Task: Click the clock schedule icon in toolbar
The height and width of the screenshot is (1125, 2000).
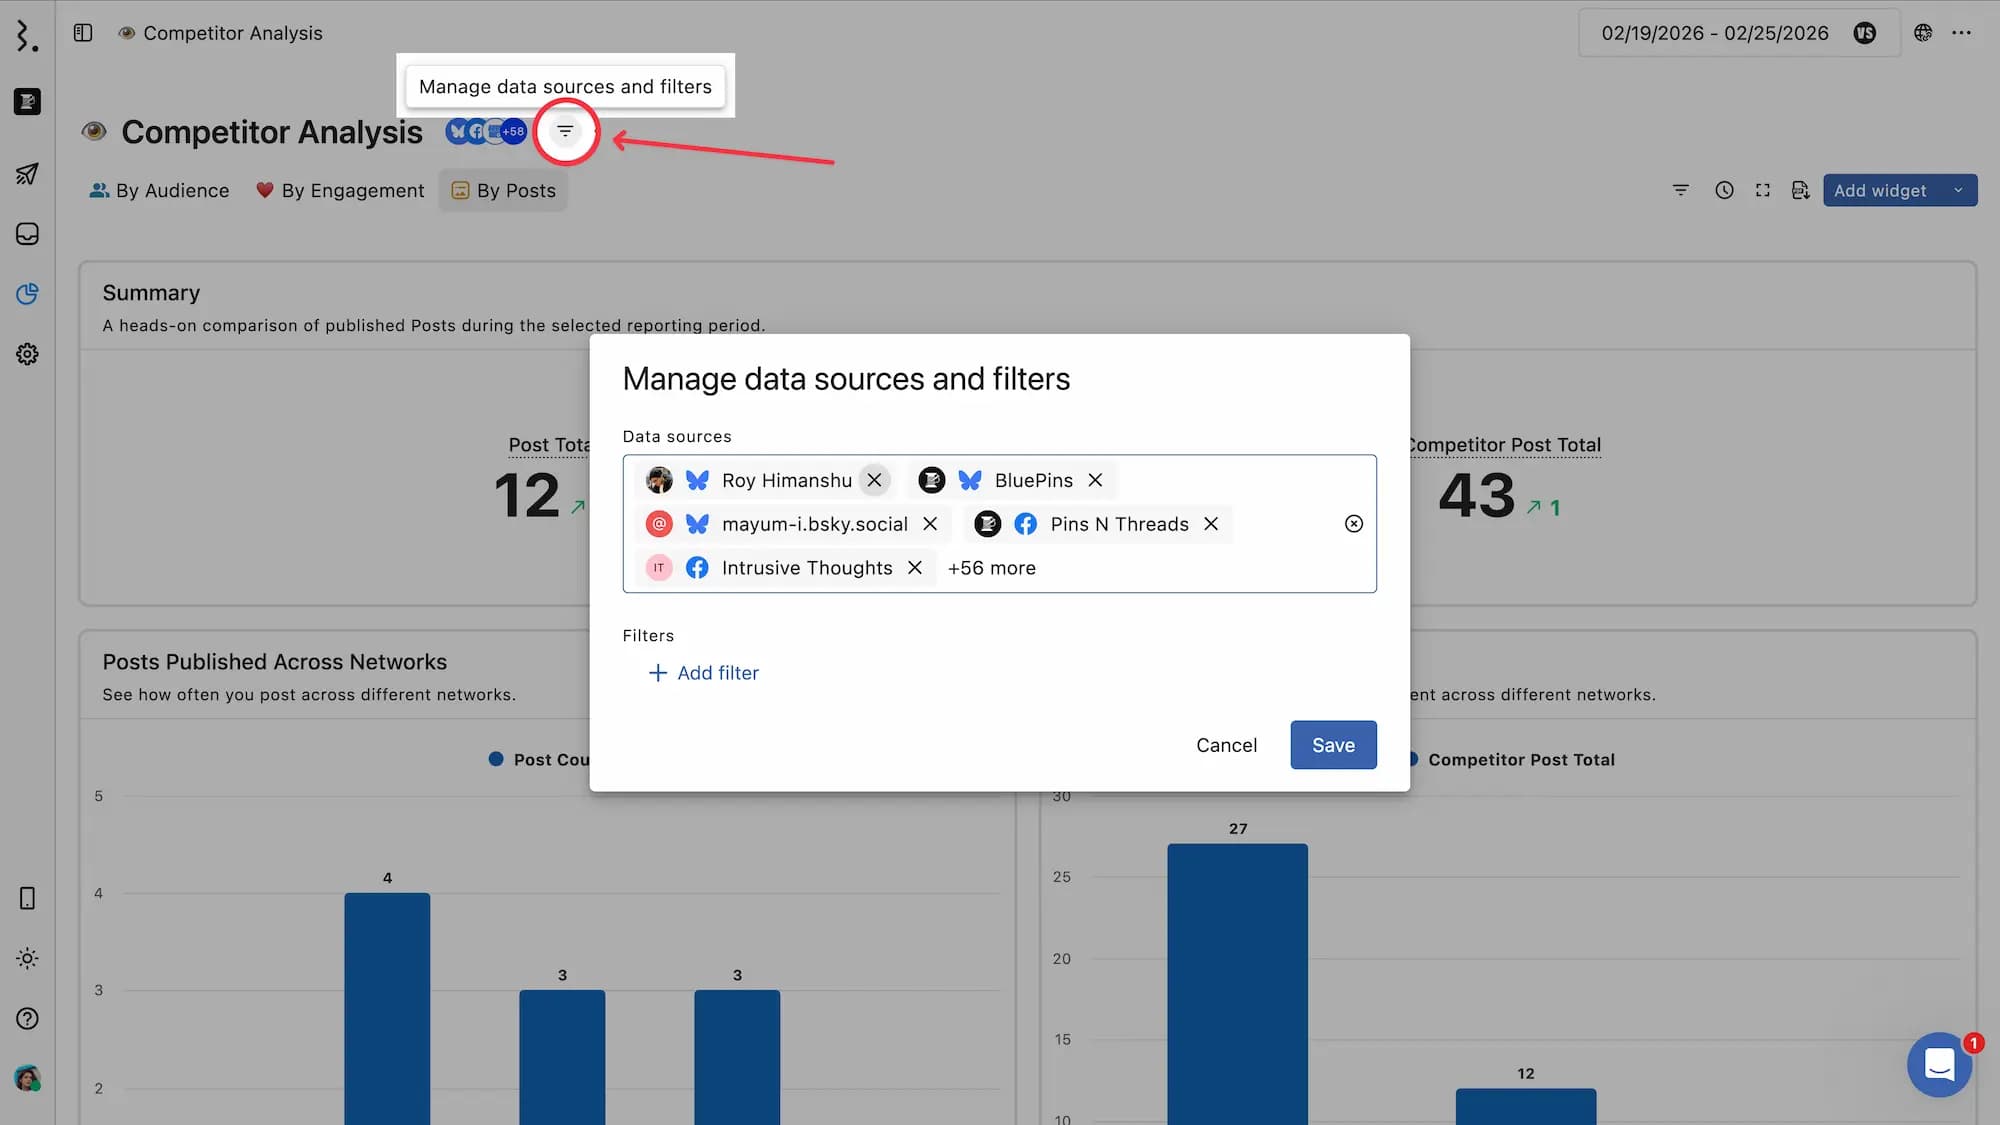Action: pos(1724,190)
